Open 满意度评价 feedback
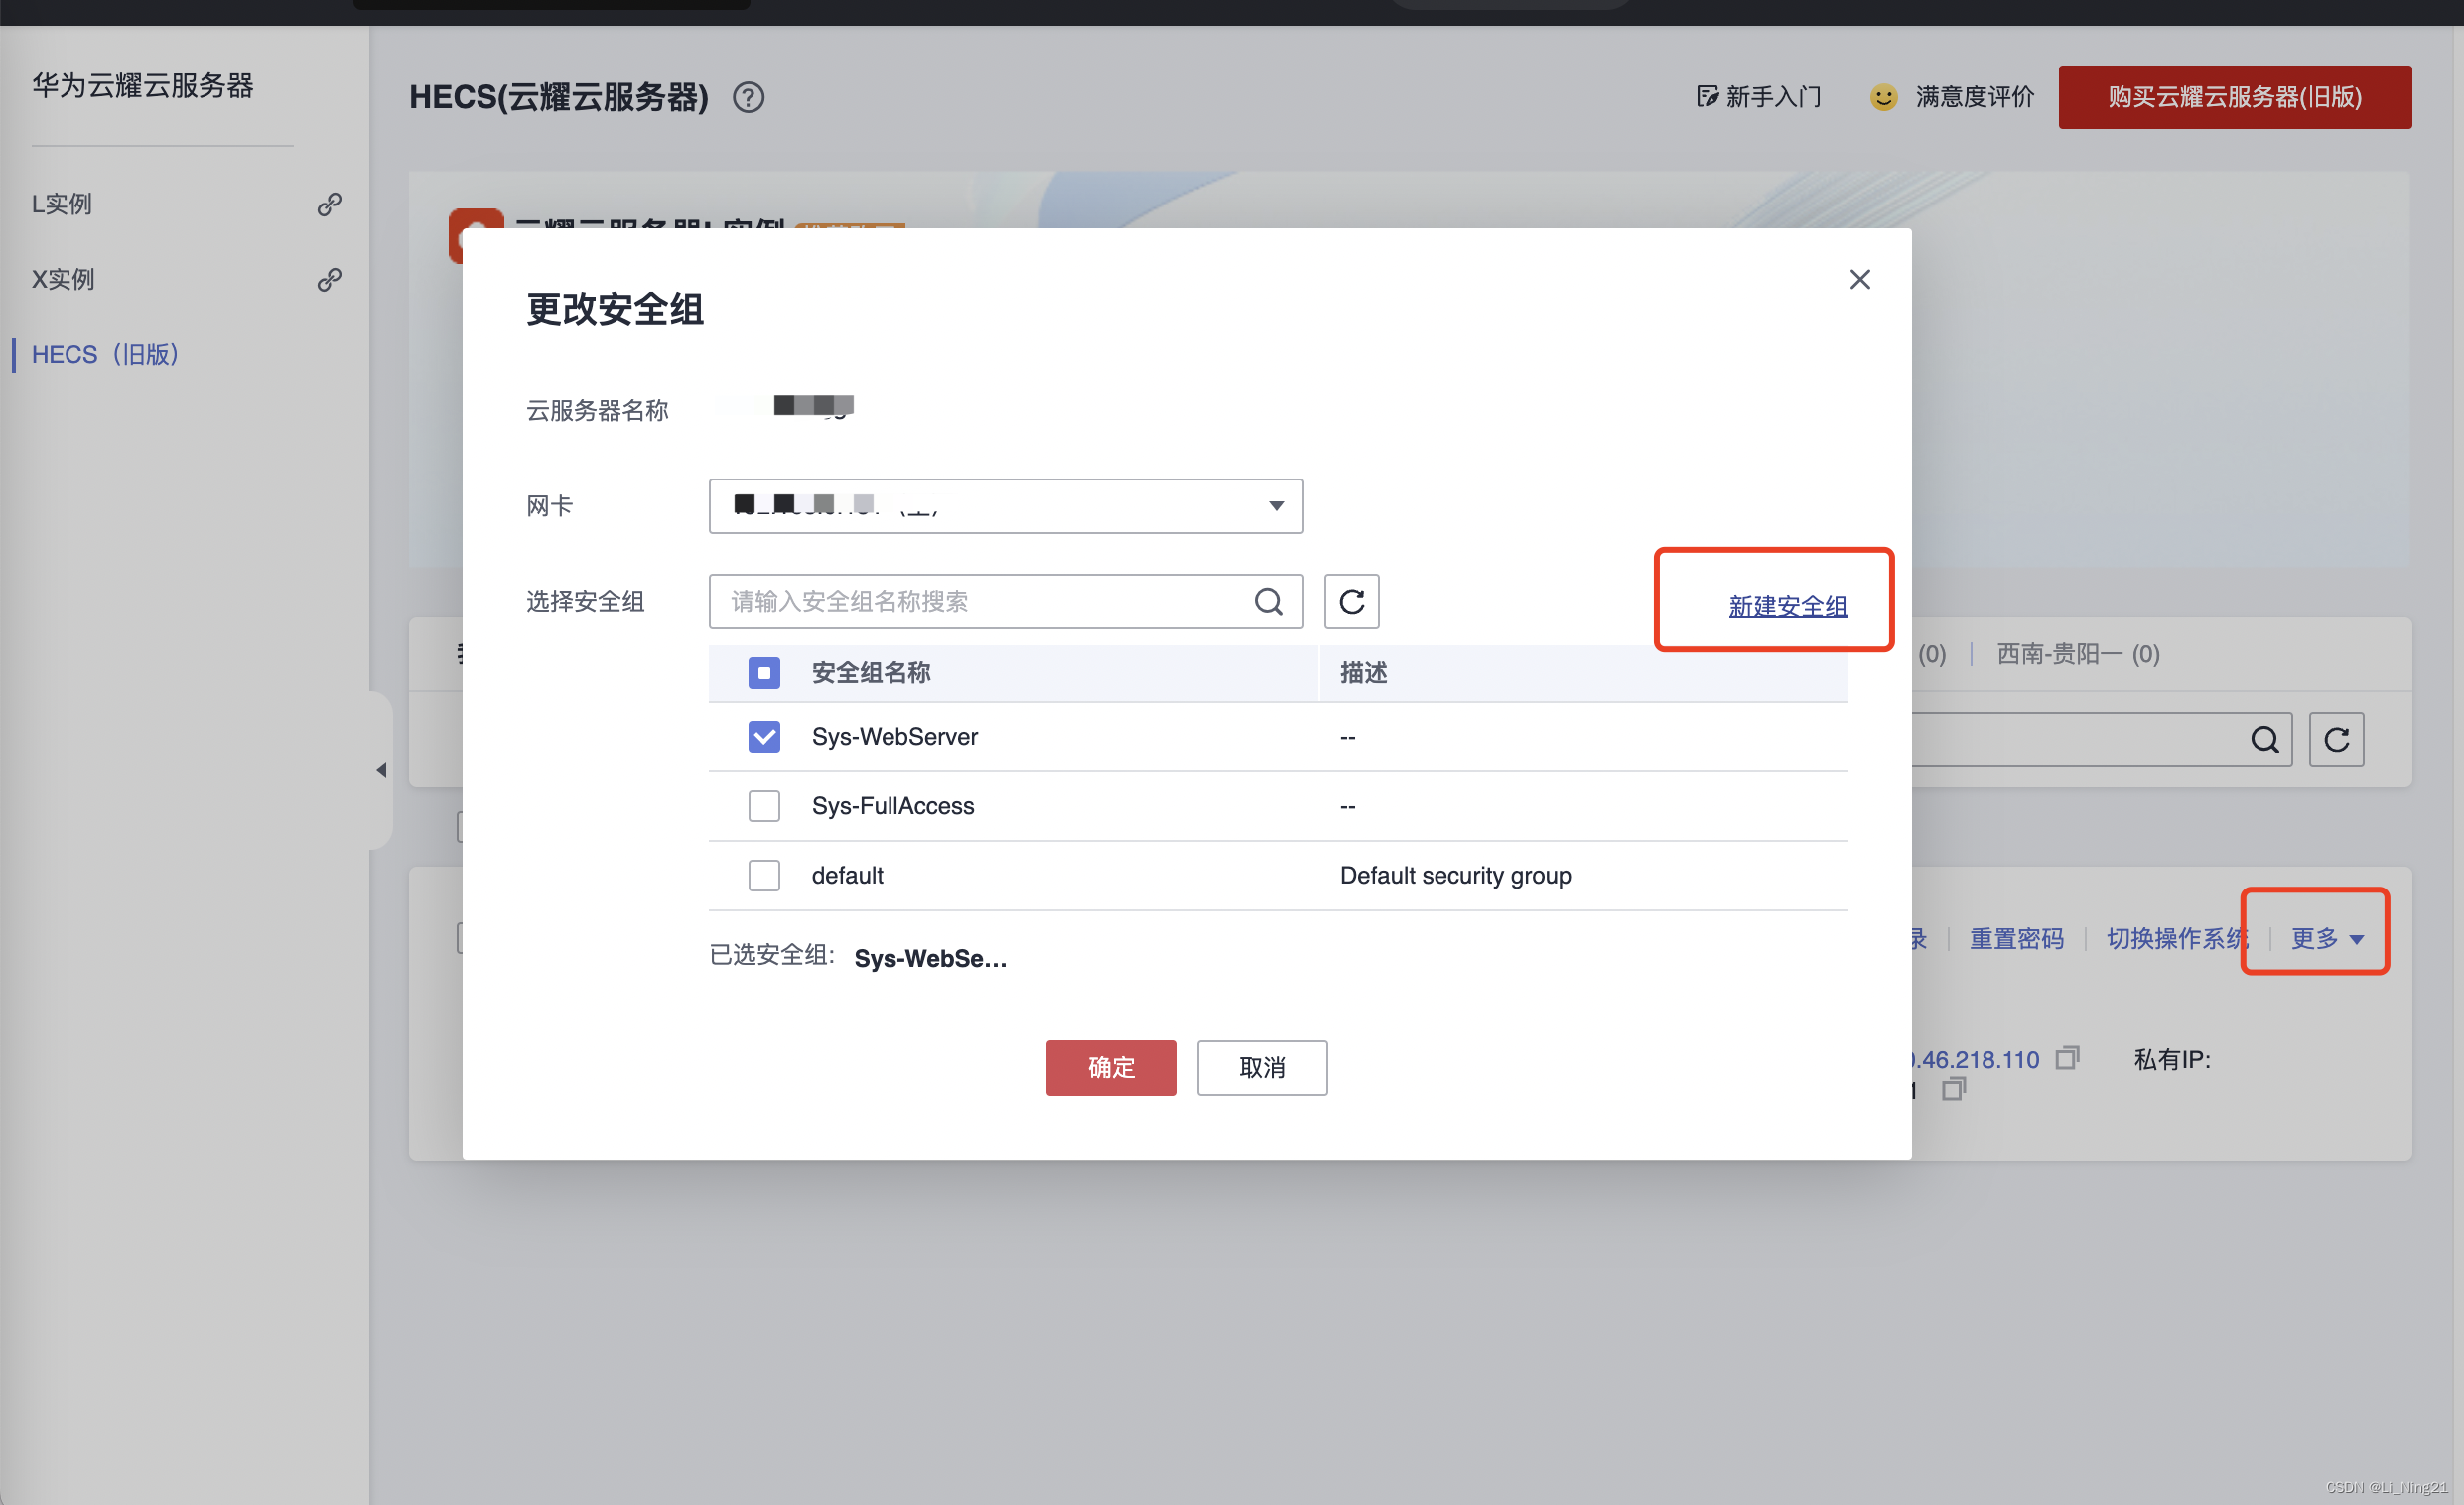Screen dimensions: 2464x1505 tap(1951, 97)
